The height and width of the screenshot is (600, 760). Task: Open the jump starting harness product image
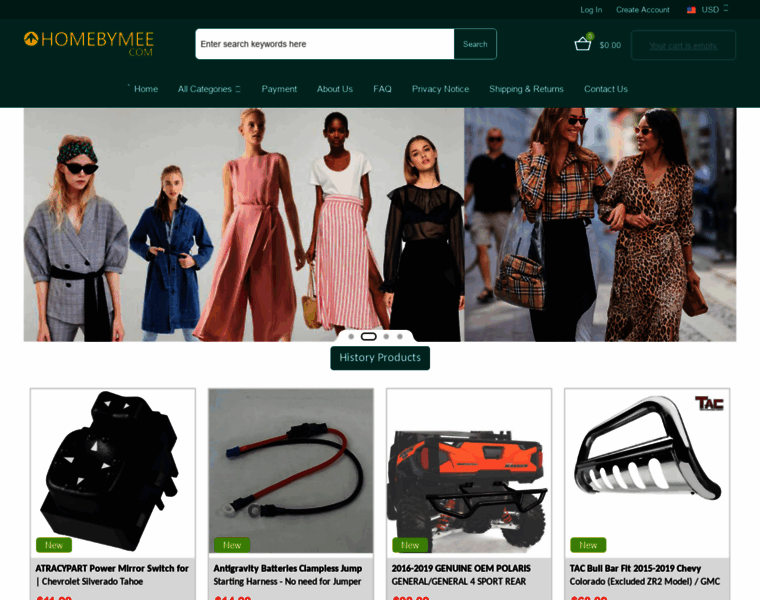[x=291, y=471]
